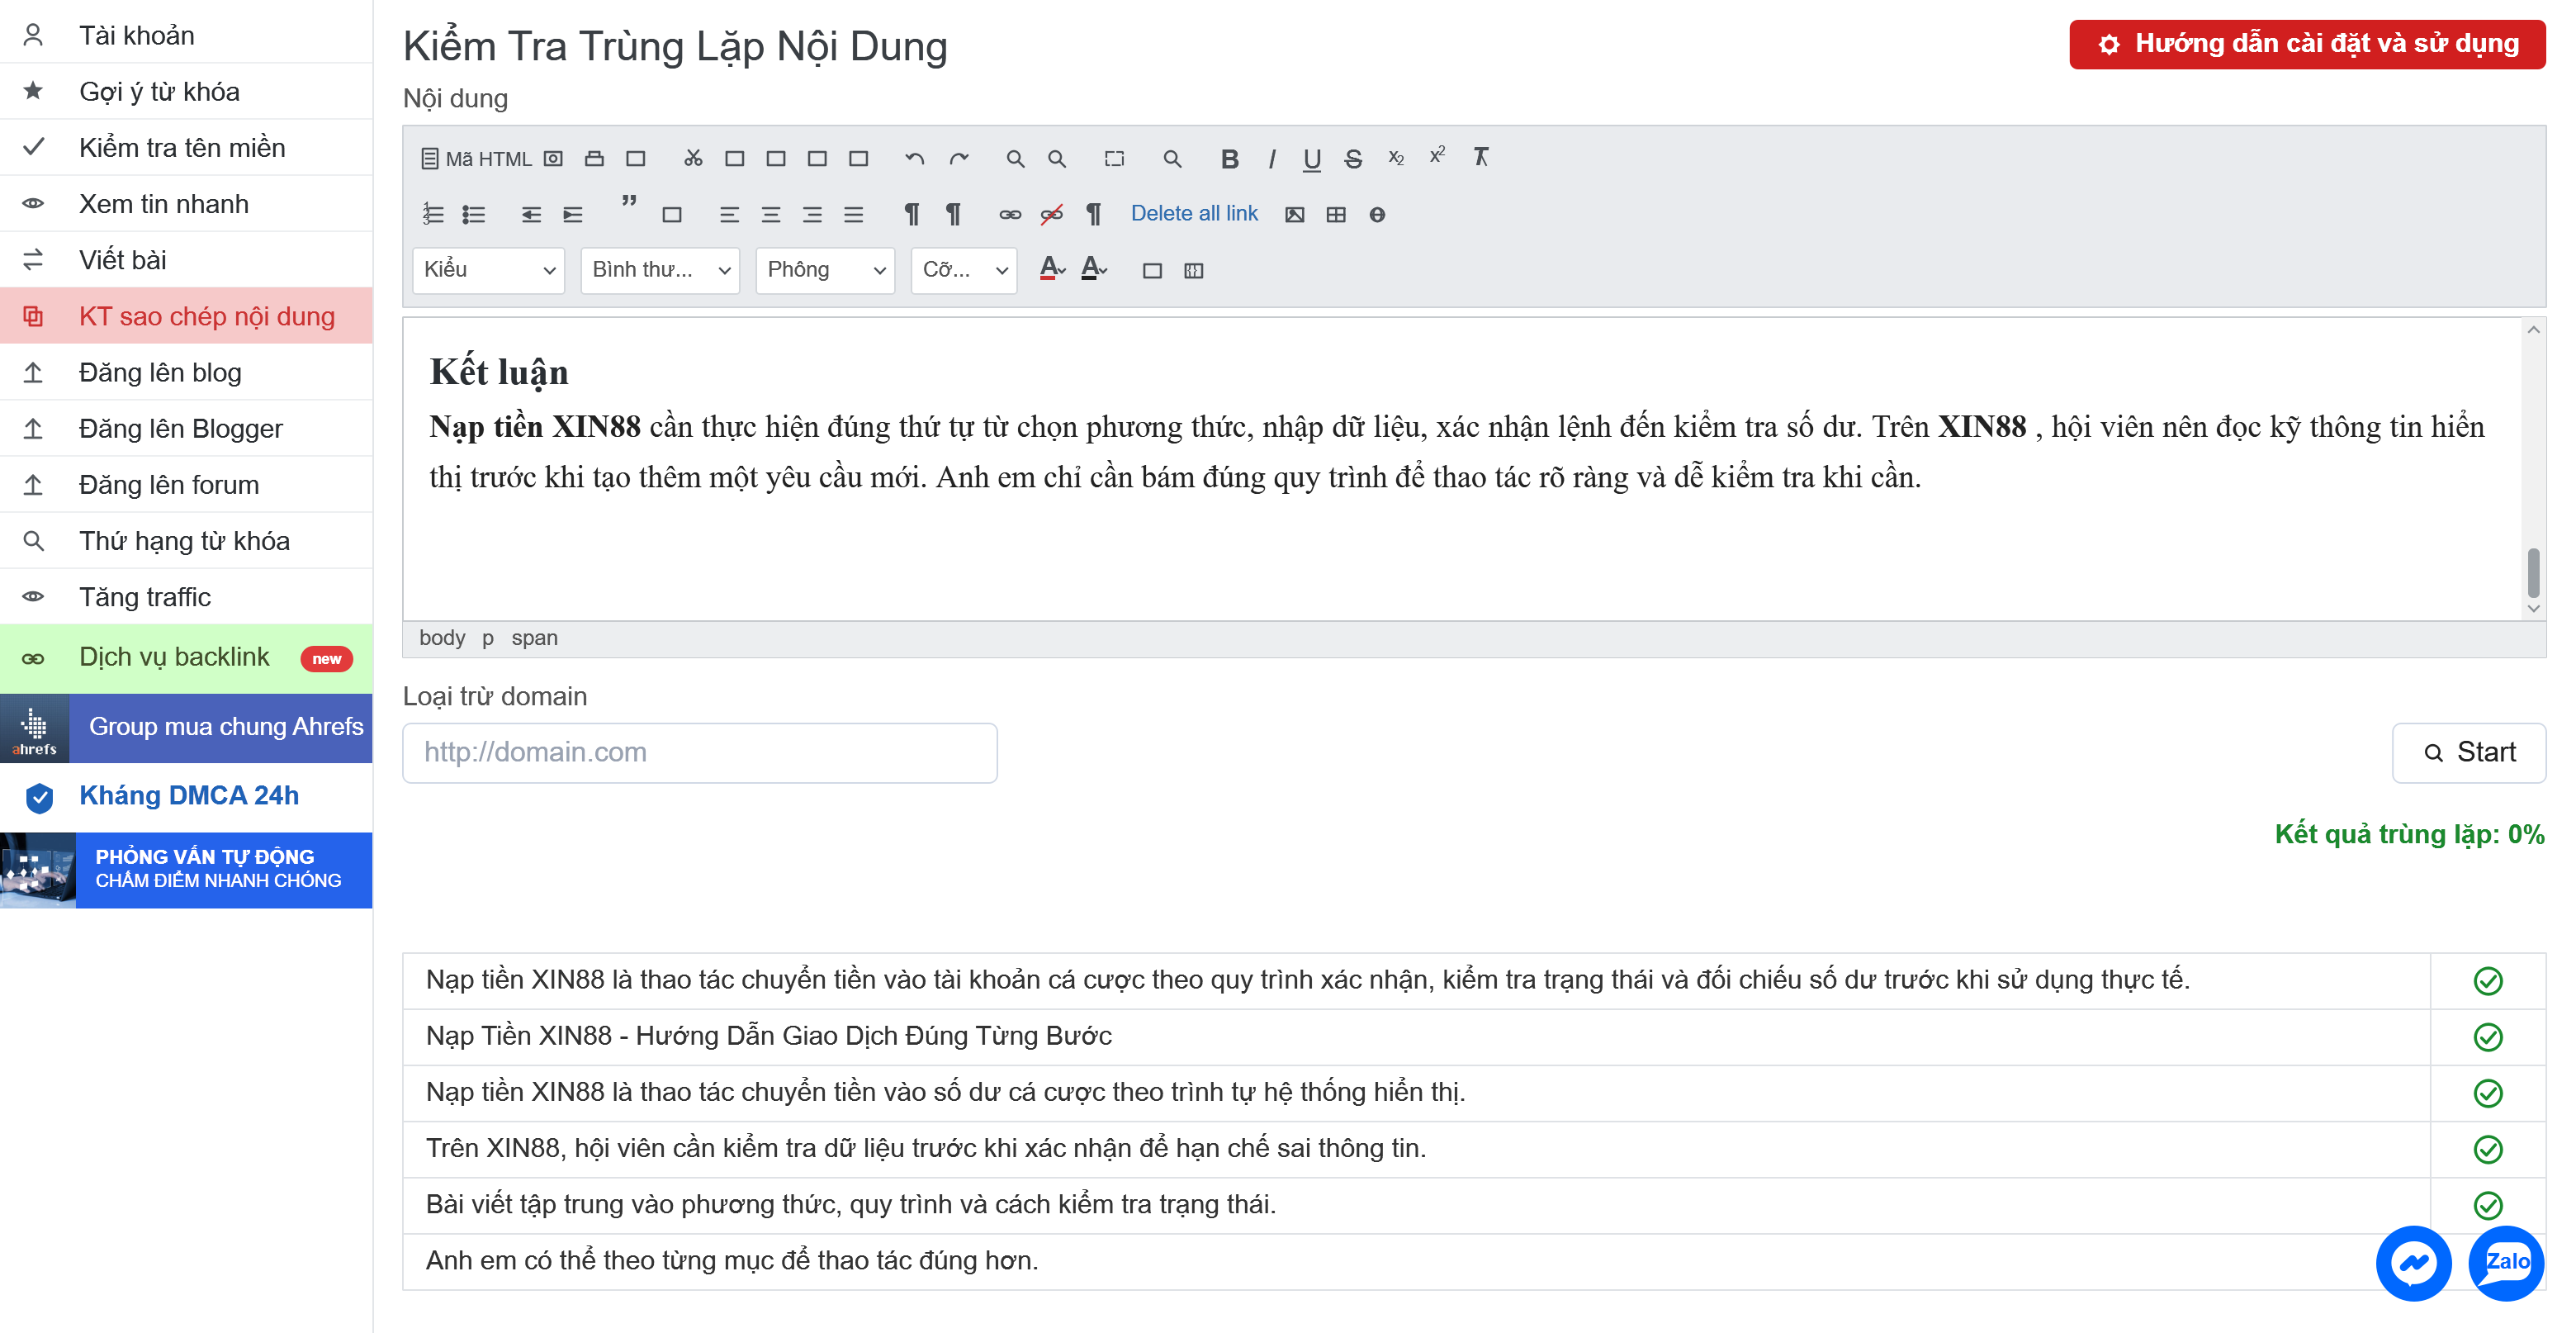Open Đăng lên forum menu item
The width and height of the screenshot is (2576, 1333).
click(186, 484)
